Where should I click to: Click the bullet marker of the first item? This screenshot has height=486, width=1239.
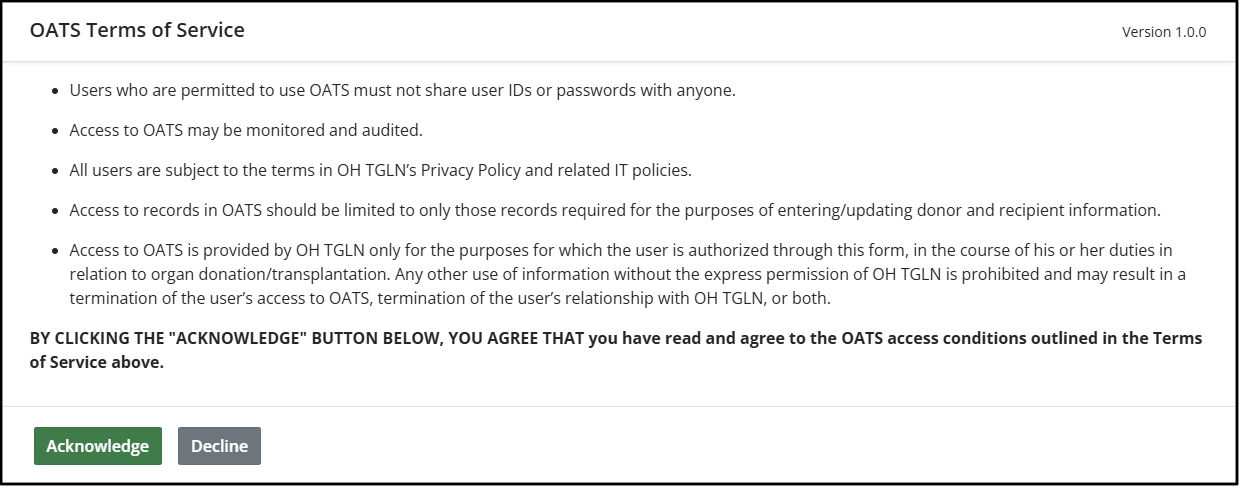click(x=54, y=91)
